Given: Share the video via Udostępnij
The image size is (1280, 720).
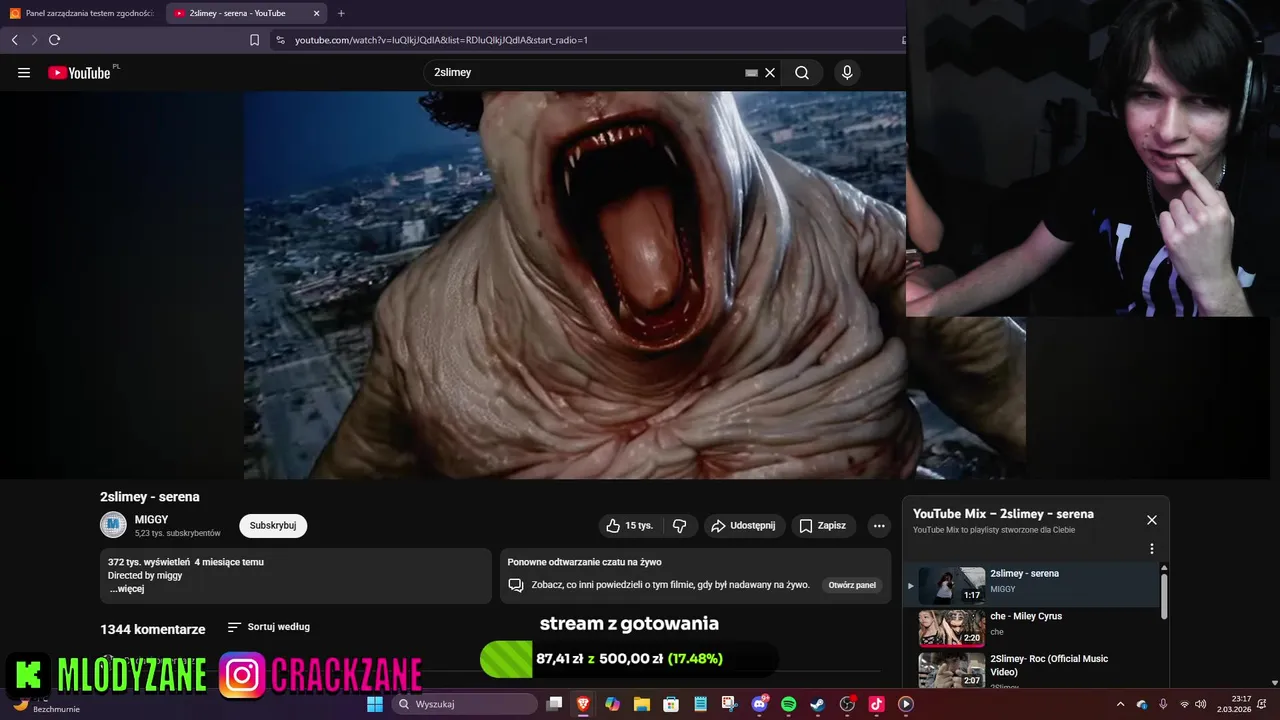Looking at the screenshot, I should point(743,525).
